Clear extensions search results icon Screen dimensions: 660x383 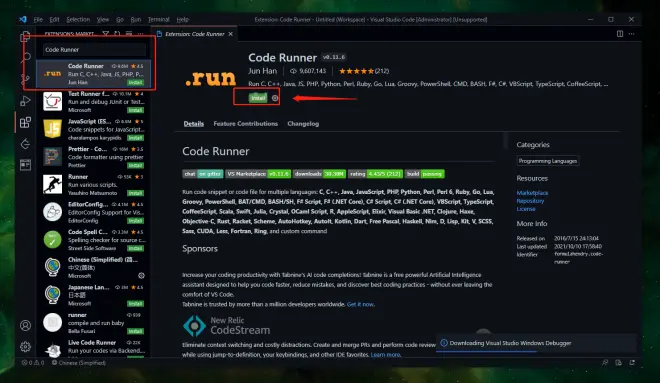(x=129, y=34)
